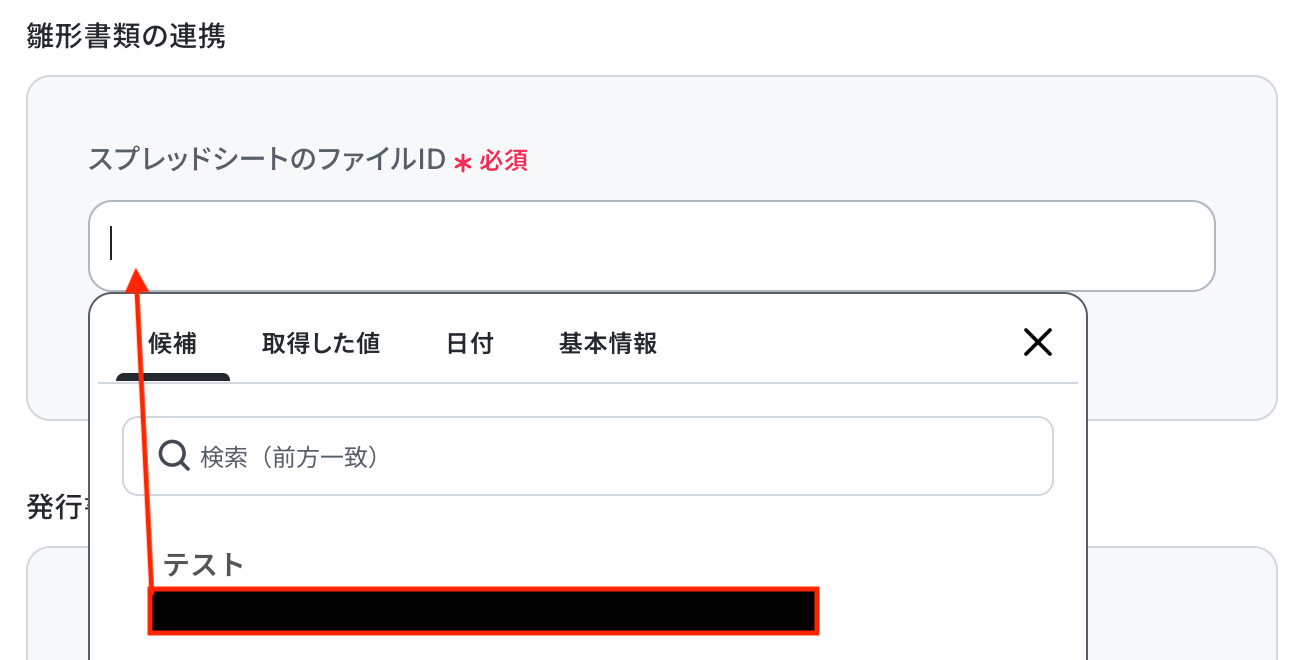Click the spreadsheet file ID input field

pos(650,246)
